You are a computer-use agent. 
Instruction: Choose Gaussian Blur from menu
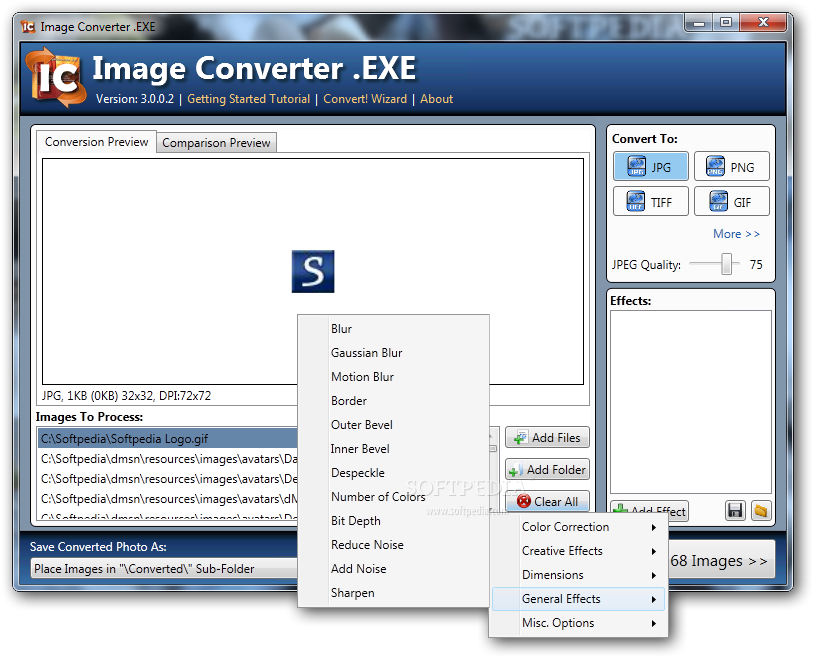pos(394,353)
